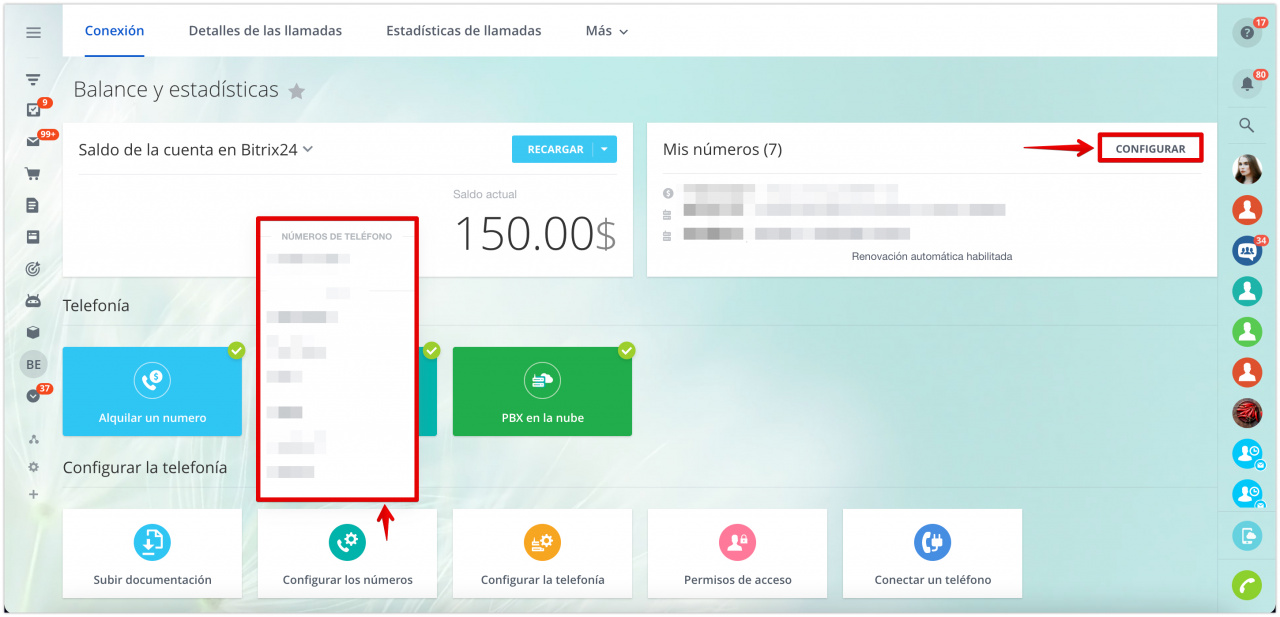Expand the Más dropdown tab

(607, 31)
